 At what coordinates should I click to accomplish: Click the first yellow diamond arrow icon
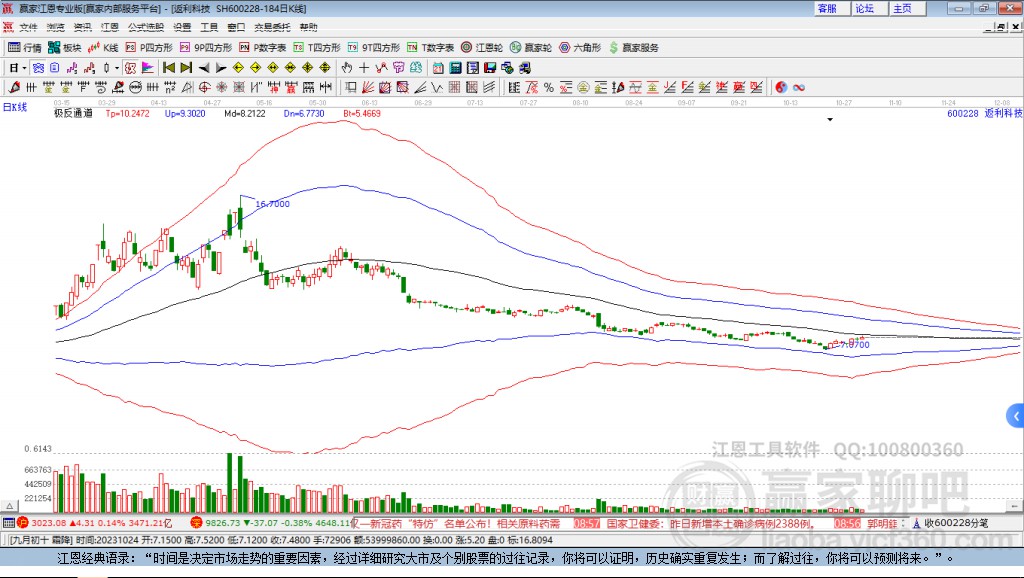pyautogui.click(x=238, y=68)
